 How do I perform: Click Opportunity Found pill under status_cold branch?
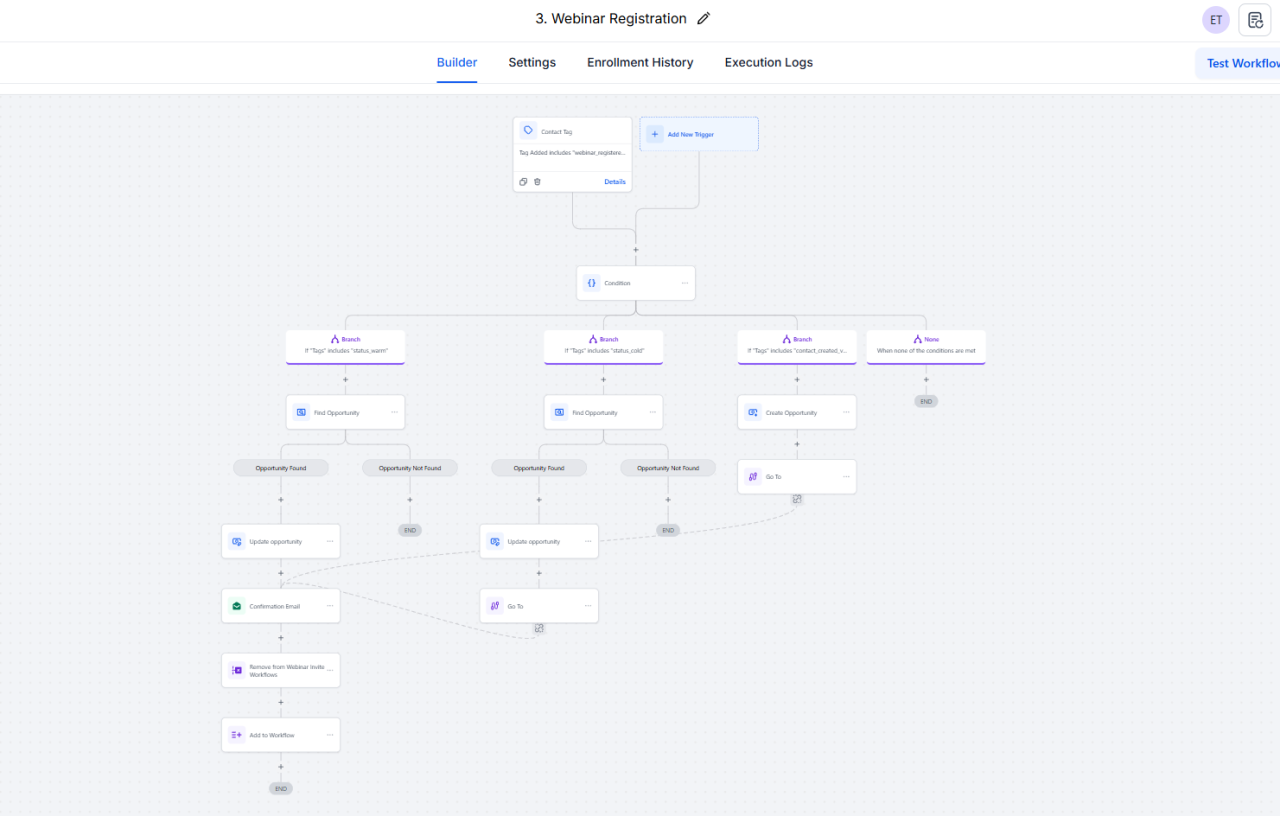539,468
